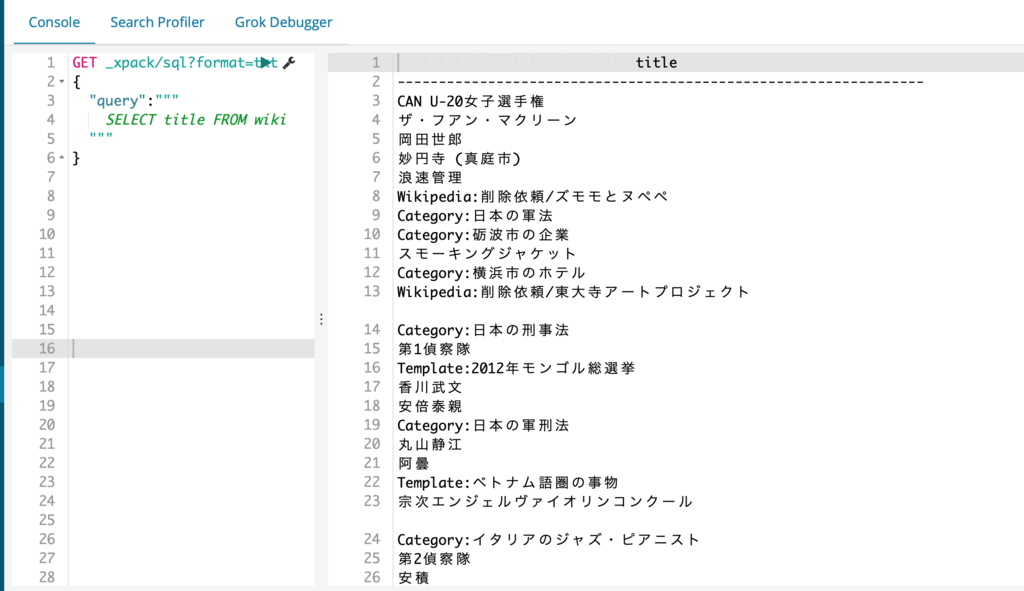1024x591 pixels.
Task: Select the result row 第2偵察隊
Action: coord(434,558)
